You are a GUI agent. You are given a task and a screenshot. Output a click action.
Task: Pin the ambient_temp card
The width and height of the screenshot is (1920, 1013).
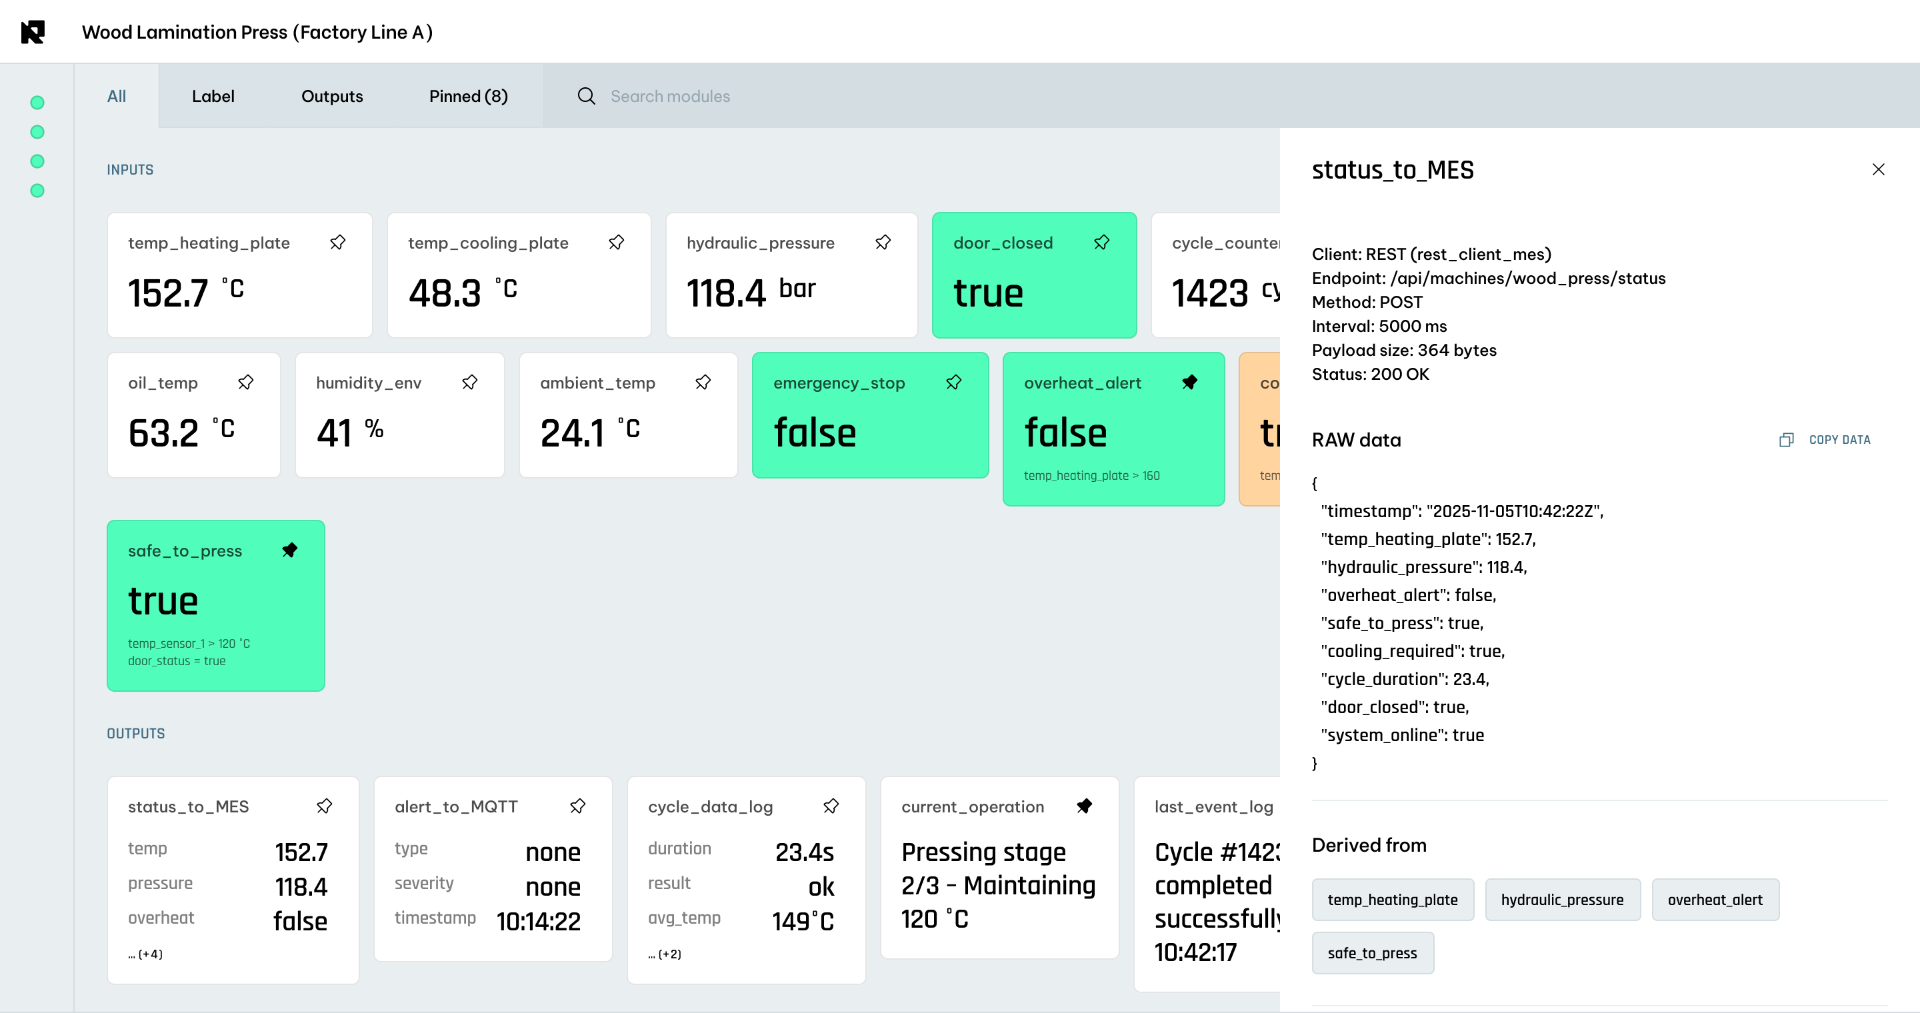click(x=703, y=383)
